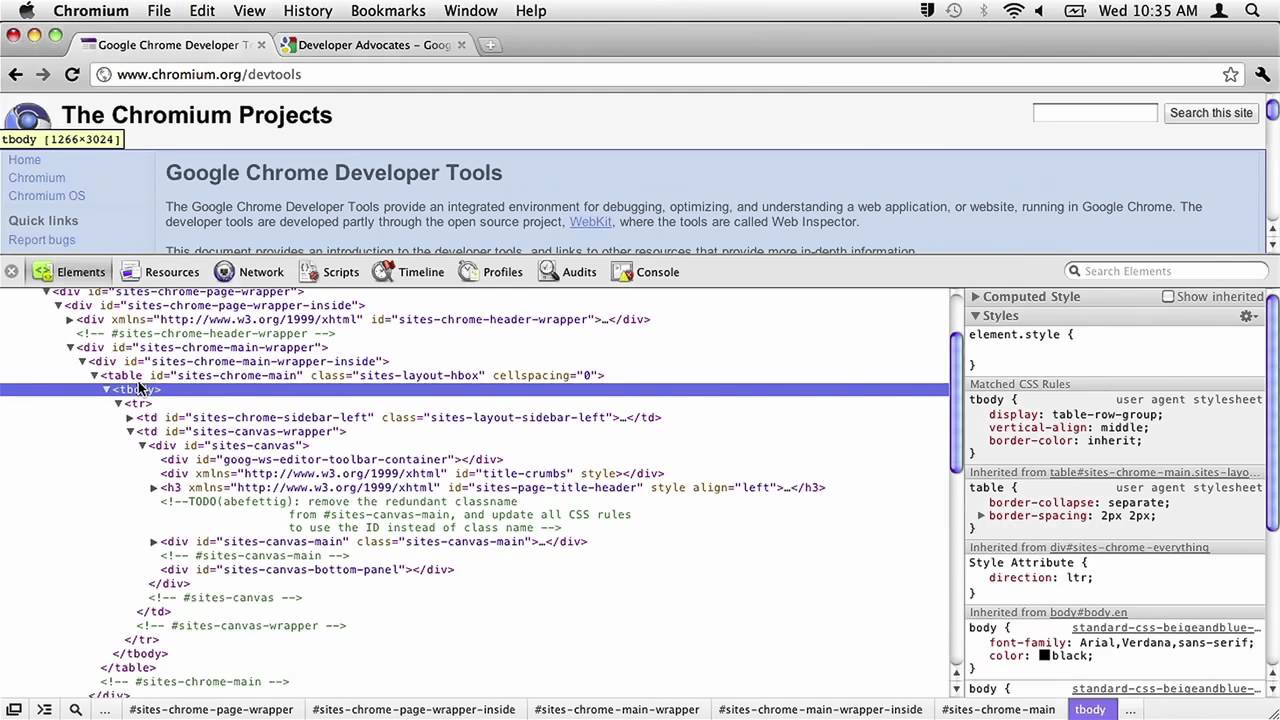This screenshot has width=1280, height=720.
Task: Click the leading ellipsis in the breadcrumb bar
Action: (x=105, y=709)
